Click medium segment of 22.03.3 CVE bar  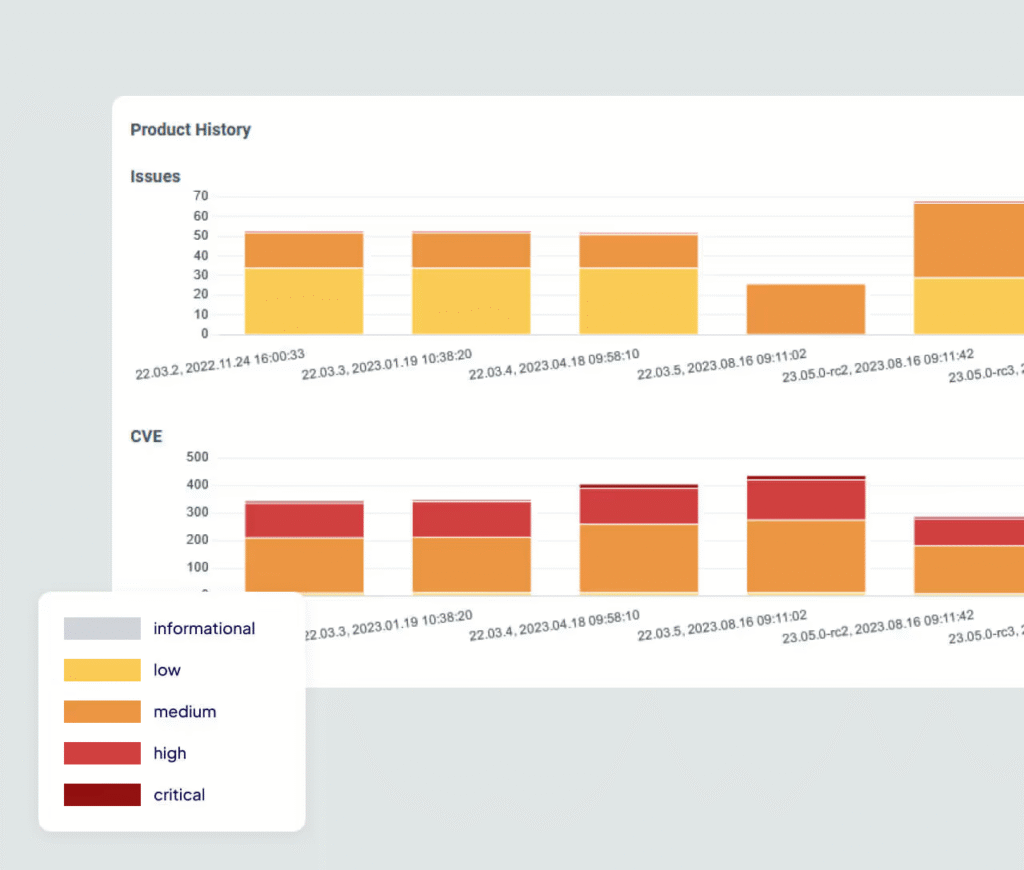coord(471,564)
